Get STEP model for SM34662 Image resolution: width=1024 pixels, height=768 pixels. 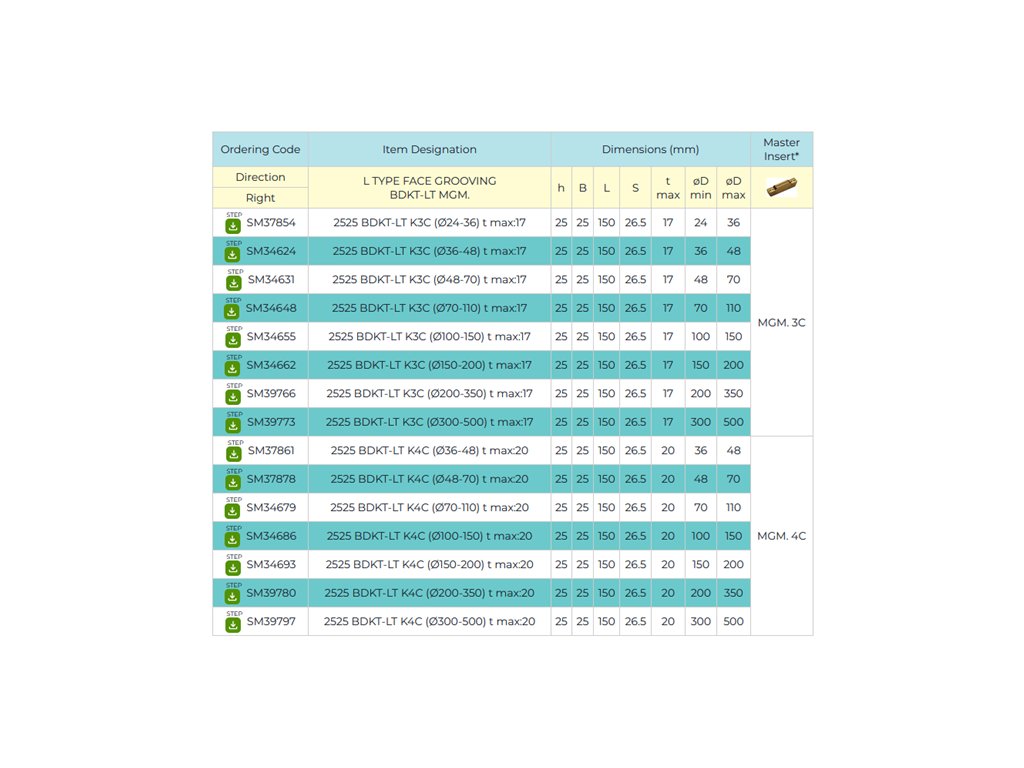233,367
